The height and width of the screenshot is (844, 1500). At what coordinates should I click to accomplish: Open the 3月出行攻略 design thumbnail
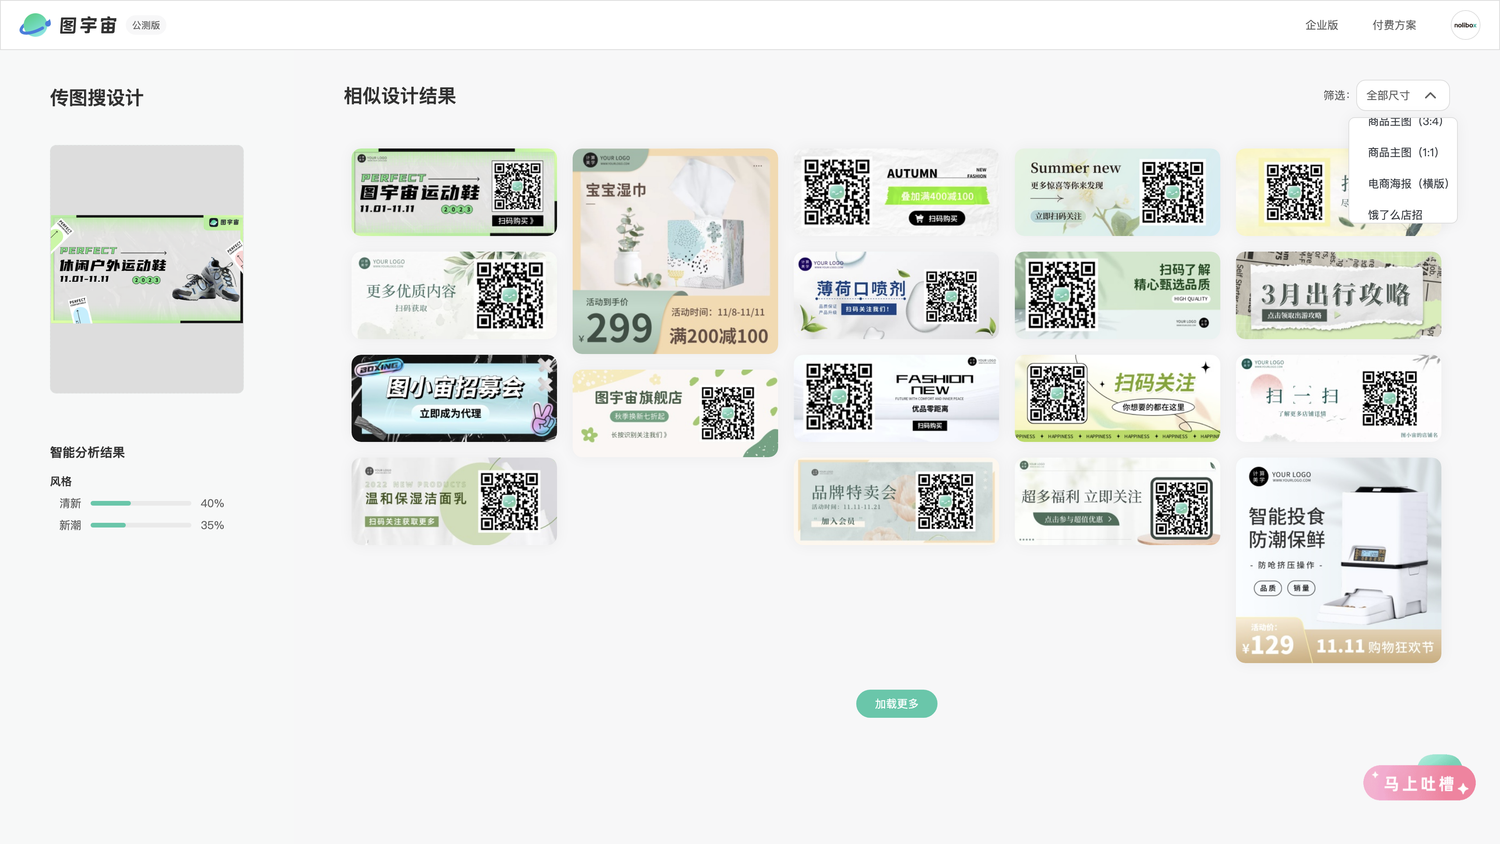1338,295
